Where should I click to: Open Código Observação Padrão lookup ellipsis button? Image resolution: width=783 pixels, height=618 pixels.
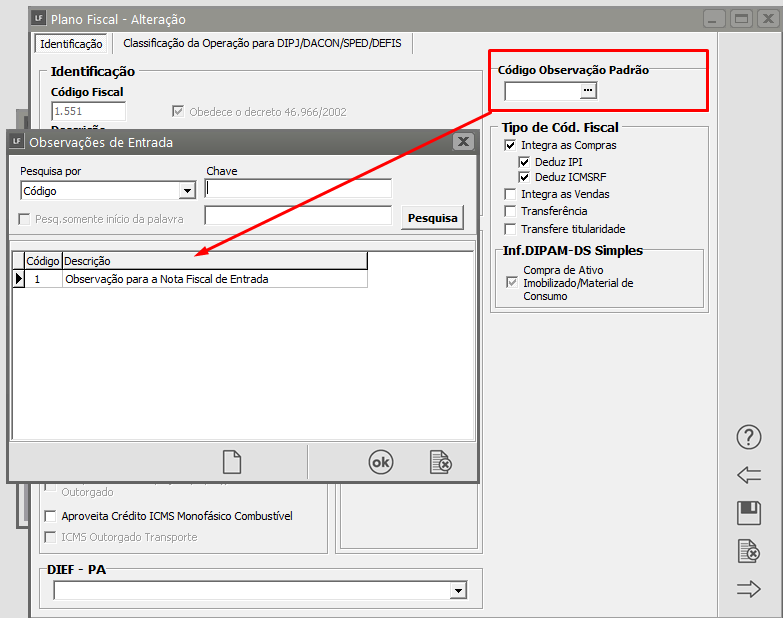(x=588, y=91)
